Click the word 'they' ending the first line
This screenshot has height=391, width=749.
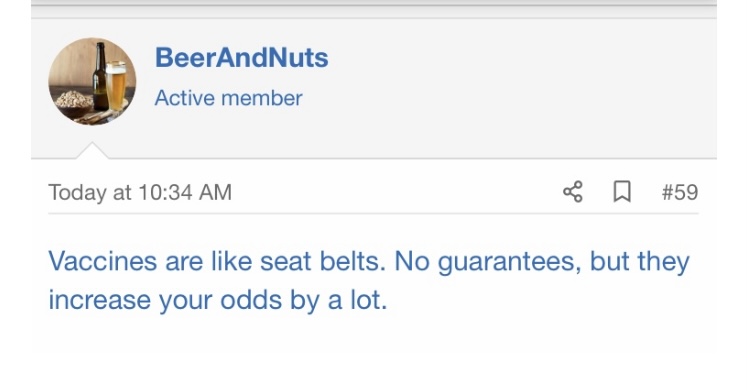point(664,262)
